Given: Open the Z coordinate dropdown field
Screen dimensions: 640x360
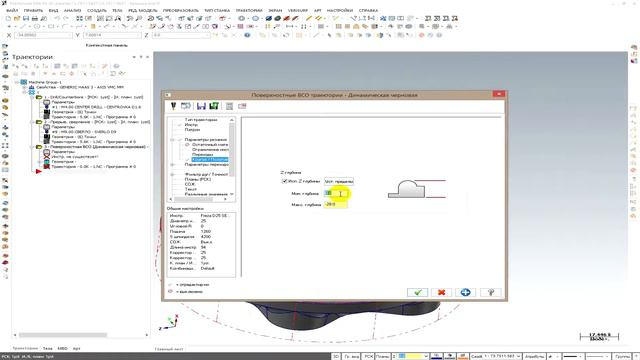Looking at the screenshot, I should click(181, 35).
